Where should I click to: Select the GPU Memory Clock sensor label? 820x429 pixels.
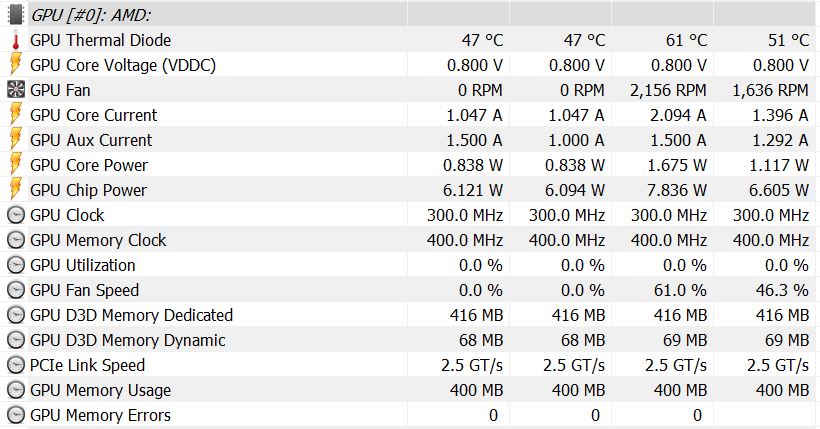[98, 240]
